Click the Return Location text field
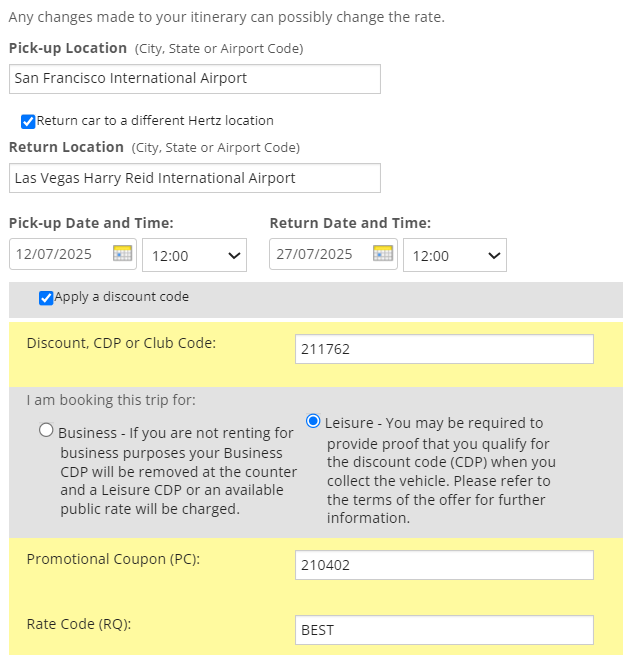Screen dimensions: 623x655 (195, 178)
